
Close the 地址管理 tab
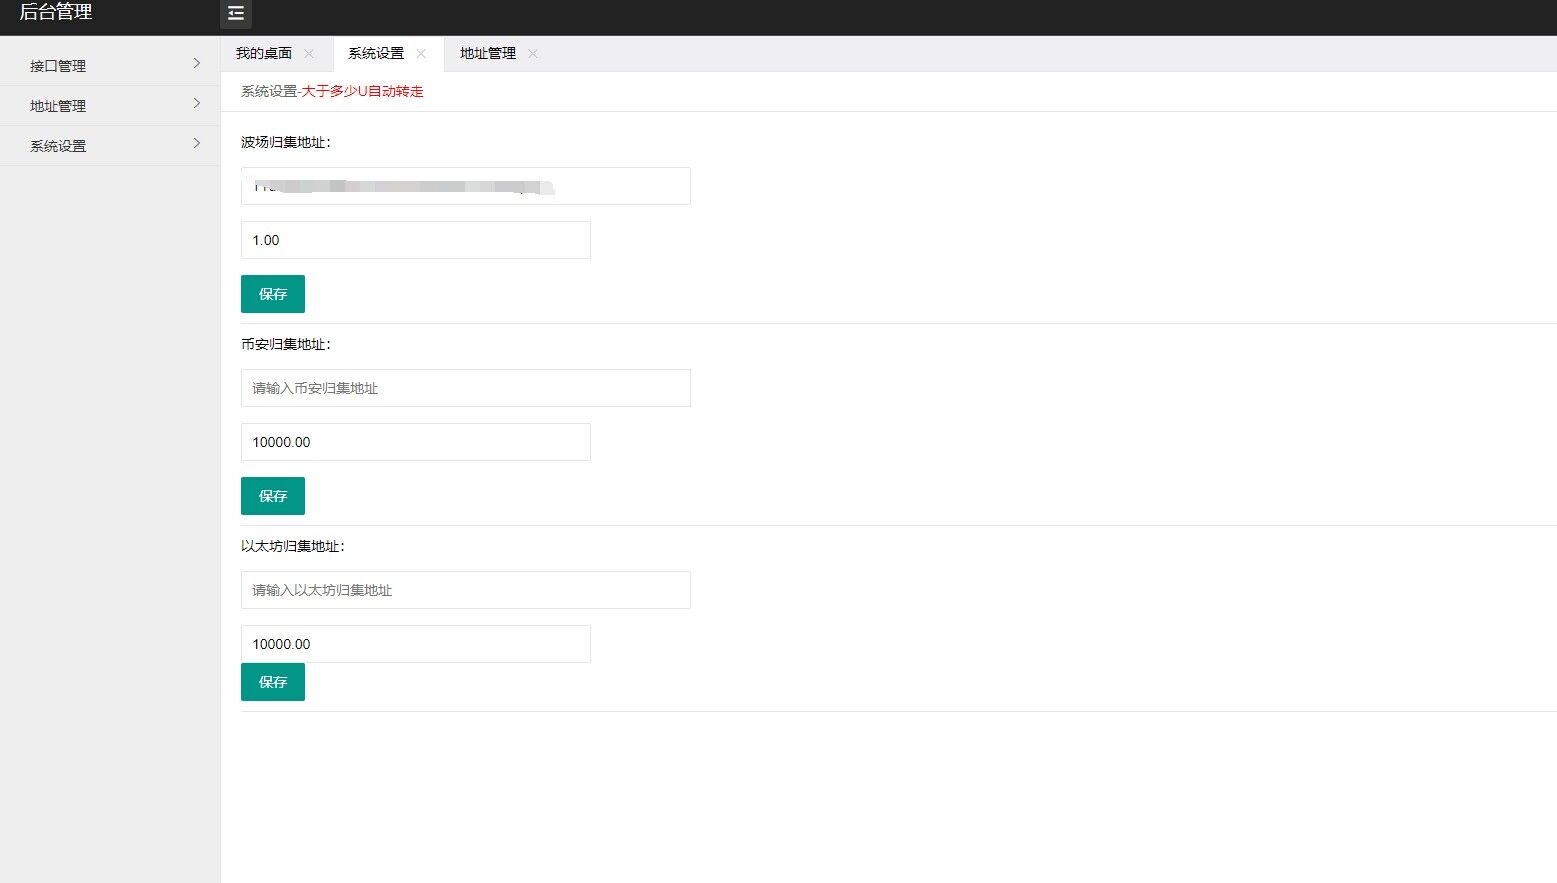coord(533,54)
